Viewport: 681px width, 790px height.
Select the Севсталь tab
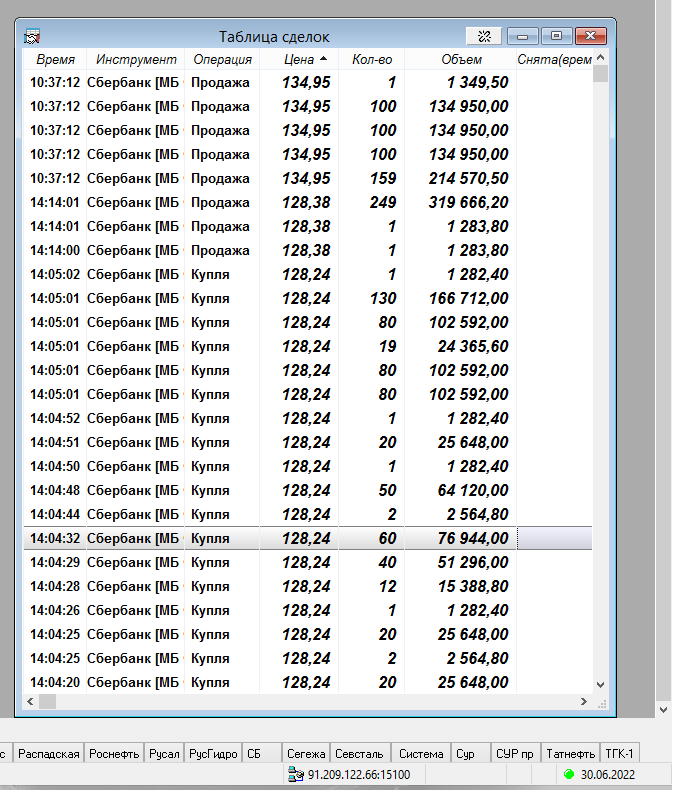pos(359,754)
